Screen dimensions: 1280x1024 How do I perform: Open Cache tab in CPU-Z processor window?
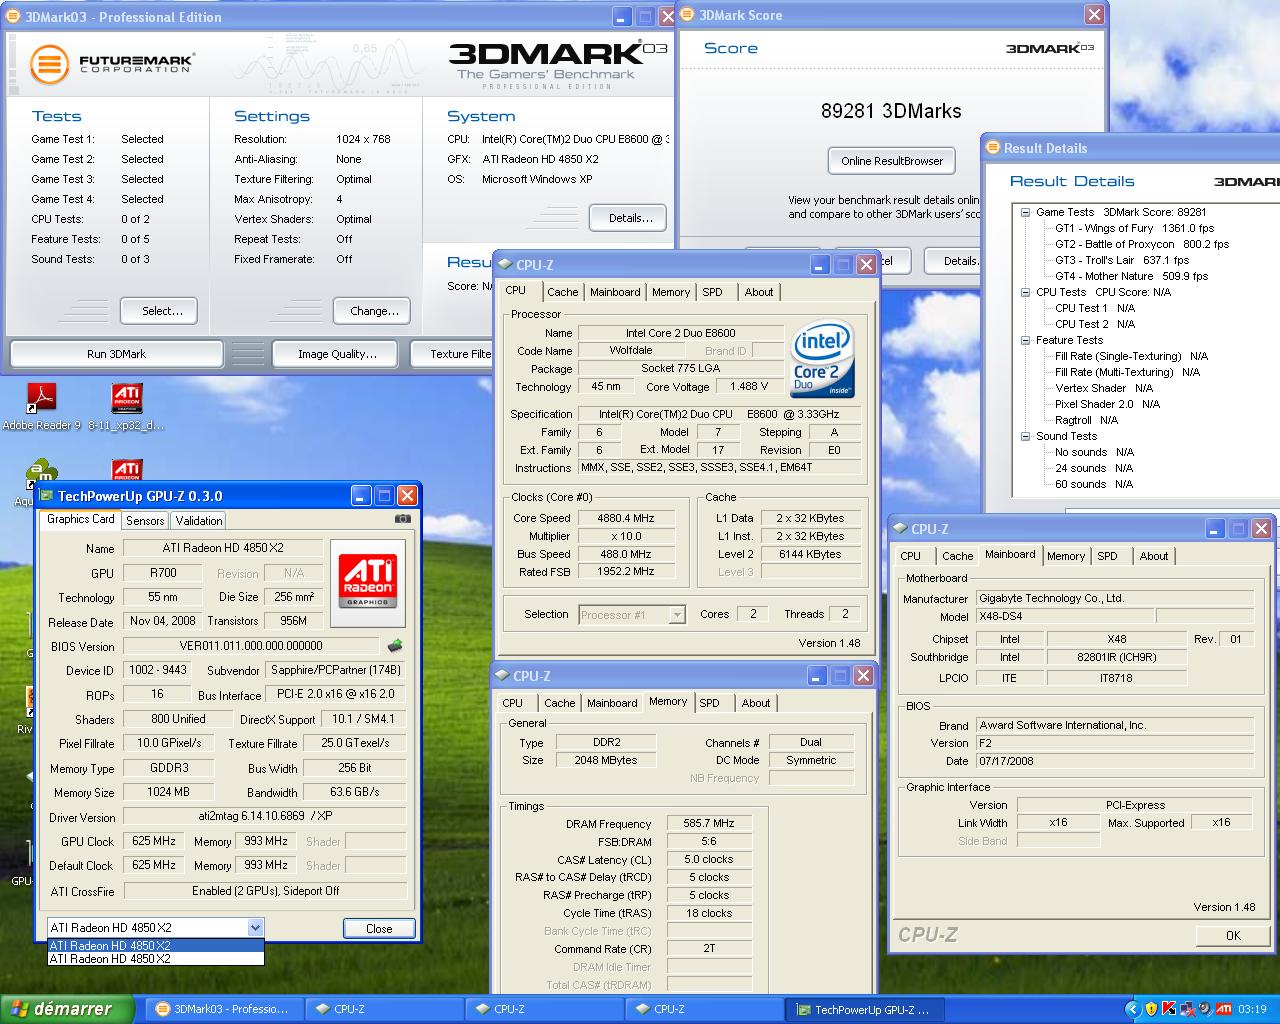562,292
